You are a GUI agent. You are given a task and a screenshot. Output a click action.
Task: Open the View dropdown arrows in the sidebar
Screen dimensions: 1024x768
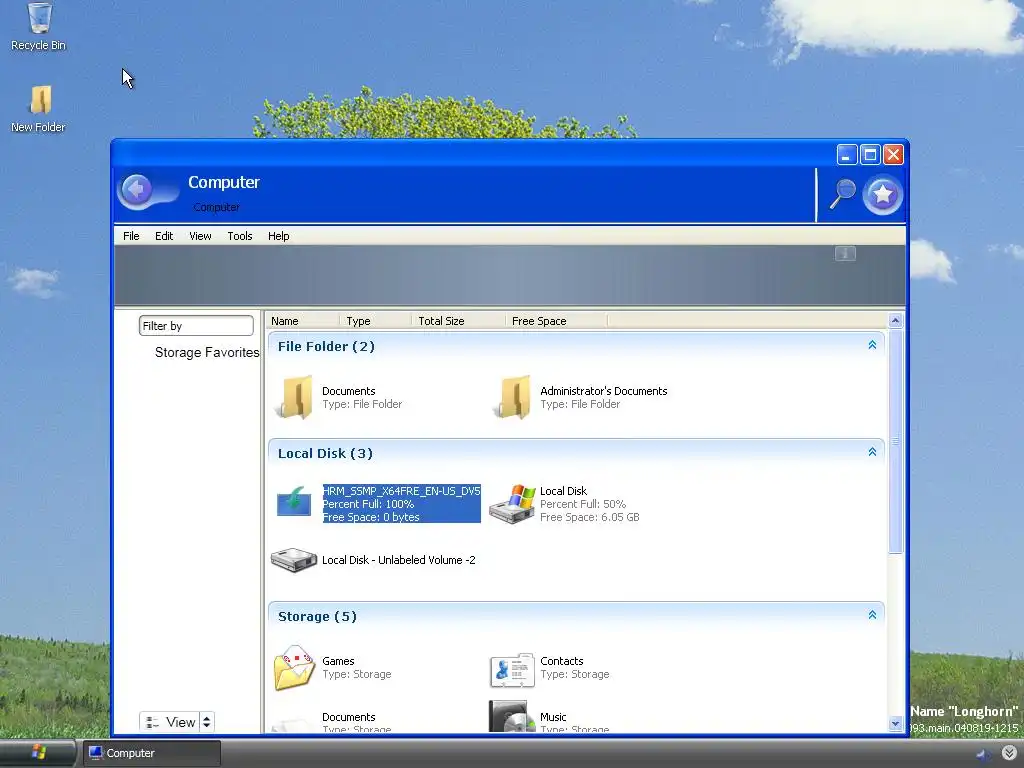click(206, 722)
